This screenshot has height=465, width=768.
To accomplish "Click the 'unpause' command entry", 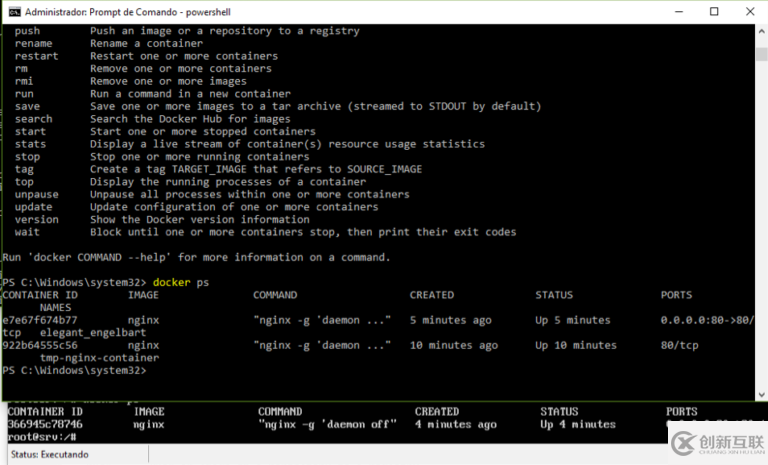I will coord(36,195).
